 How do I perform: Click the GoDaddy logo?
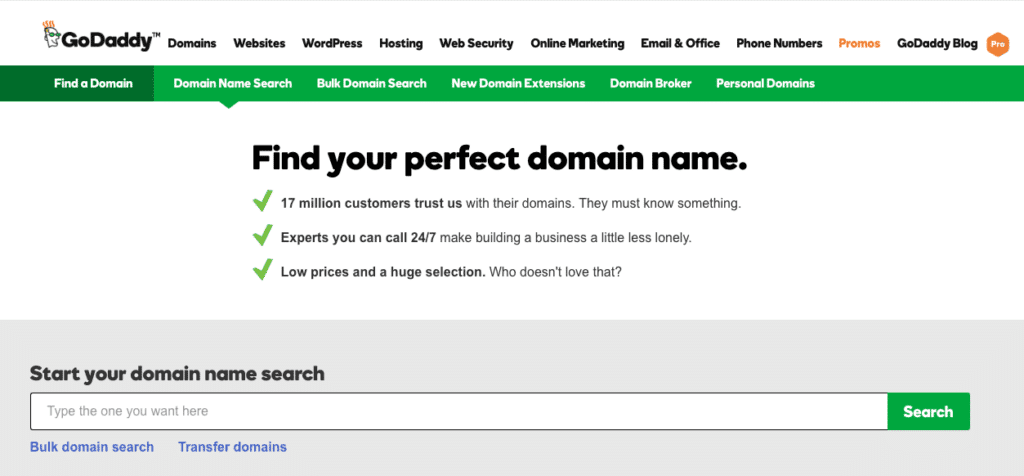(100, 37)
